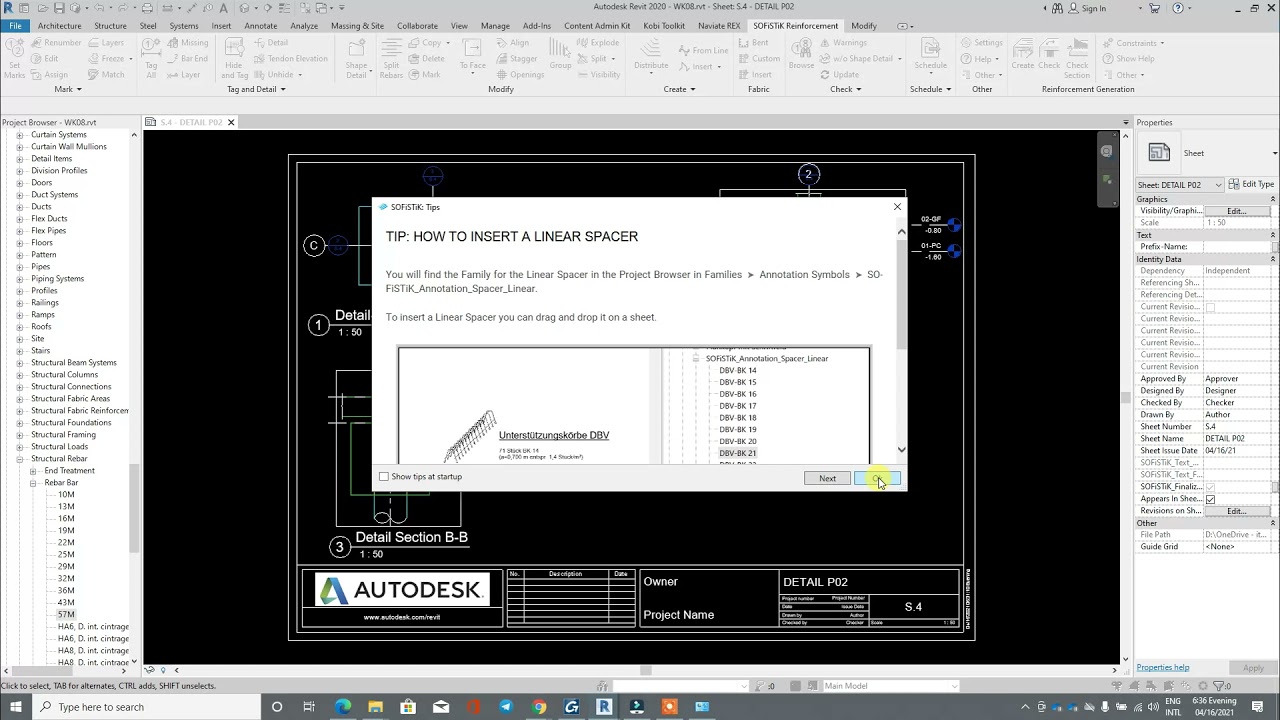Switch to the Modify ribbon tab
This screenshot has width=1280, height=720.
coord(864,26)
